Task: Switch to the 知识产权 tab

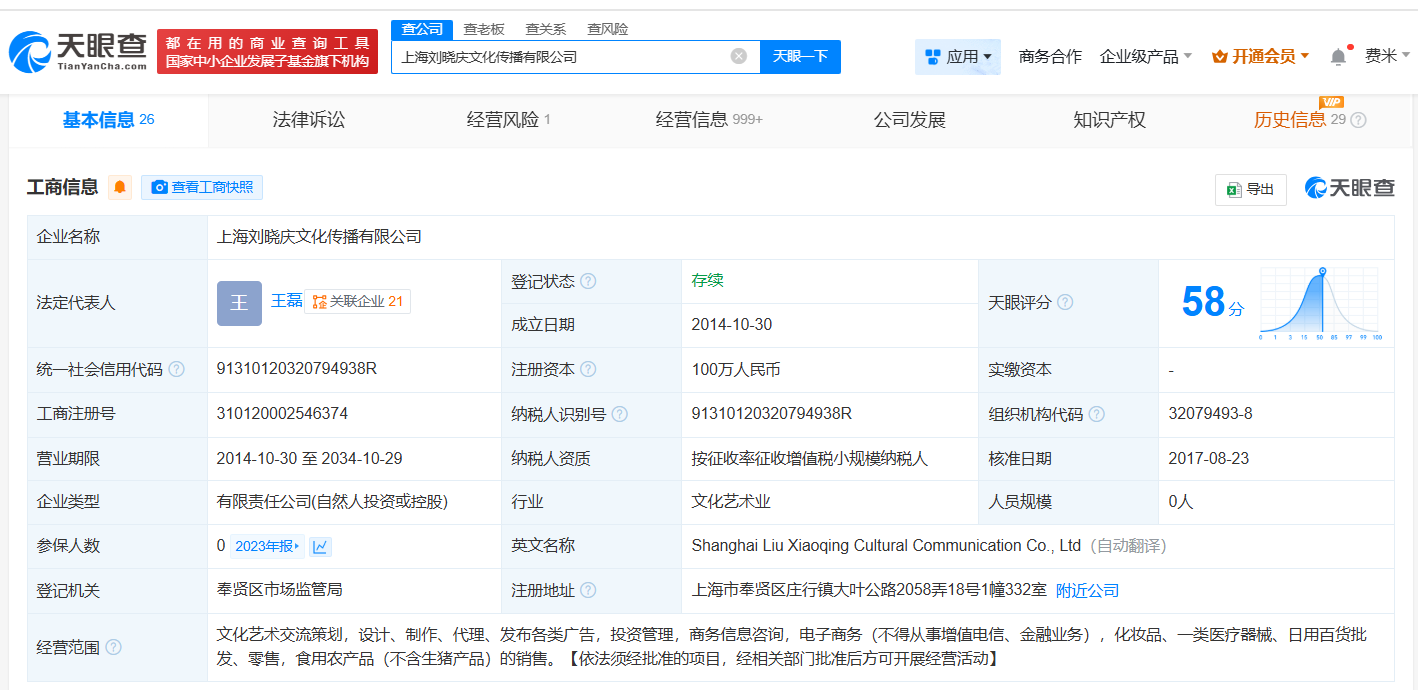Action: pos(1109,120)
